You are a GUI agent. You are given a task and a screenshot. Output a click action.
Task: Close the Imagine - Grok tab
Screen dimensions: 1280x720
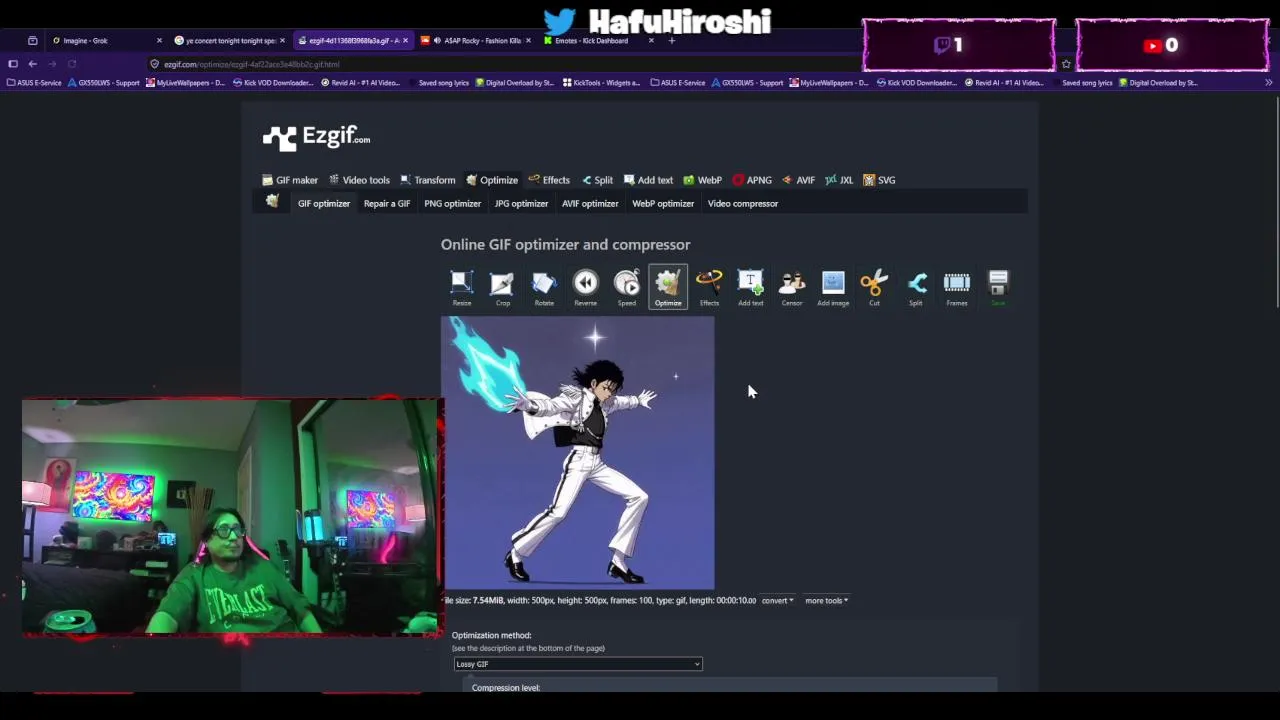click(159, 40)
